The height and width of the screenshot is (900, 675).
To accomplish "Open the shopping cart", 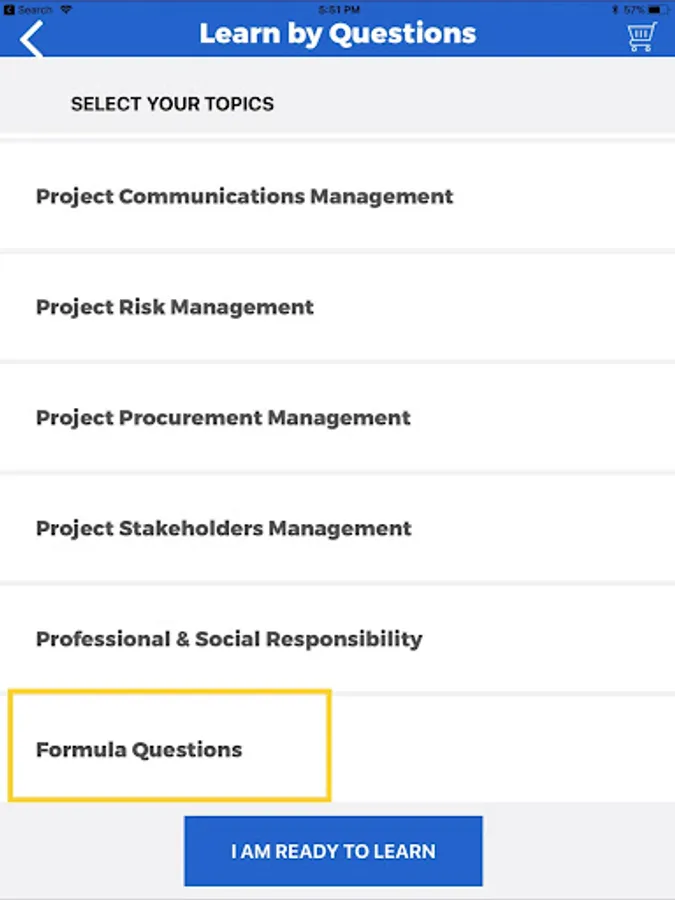I will tap(641, 37).
